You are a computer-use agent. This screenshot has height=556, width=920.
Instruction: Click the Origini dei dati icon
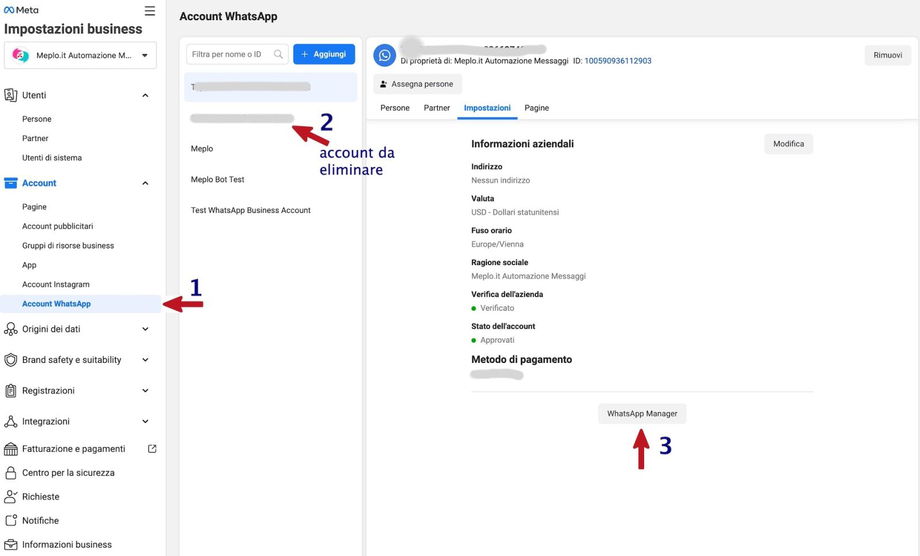tap(11, 329)
